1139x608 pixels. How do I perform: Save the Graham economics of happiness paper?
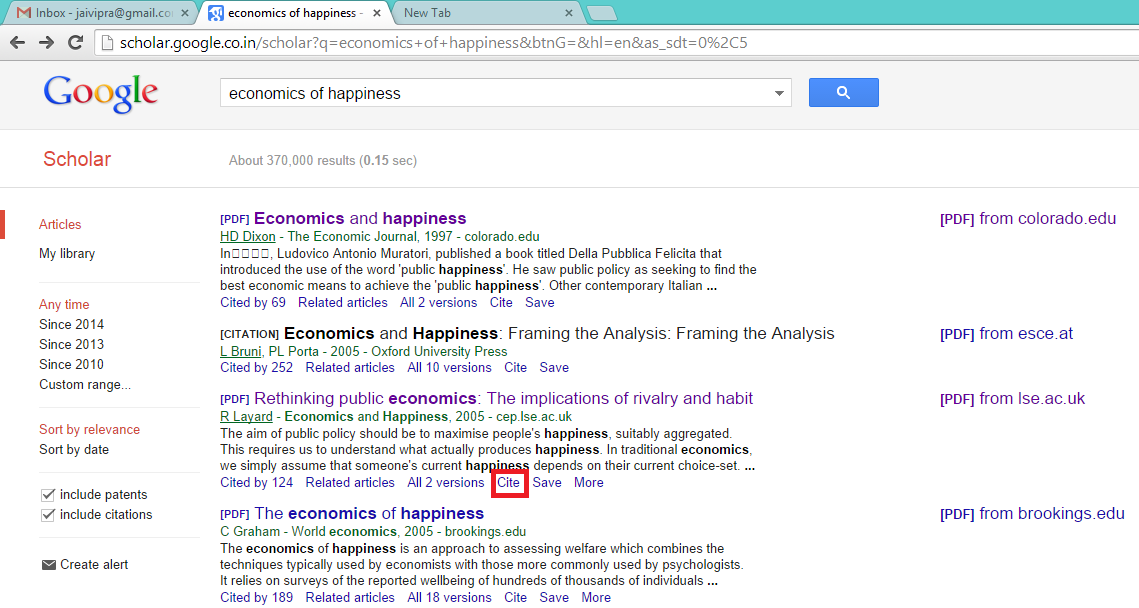[554, 597]
